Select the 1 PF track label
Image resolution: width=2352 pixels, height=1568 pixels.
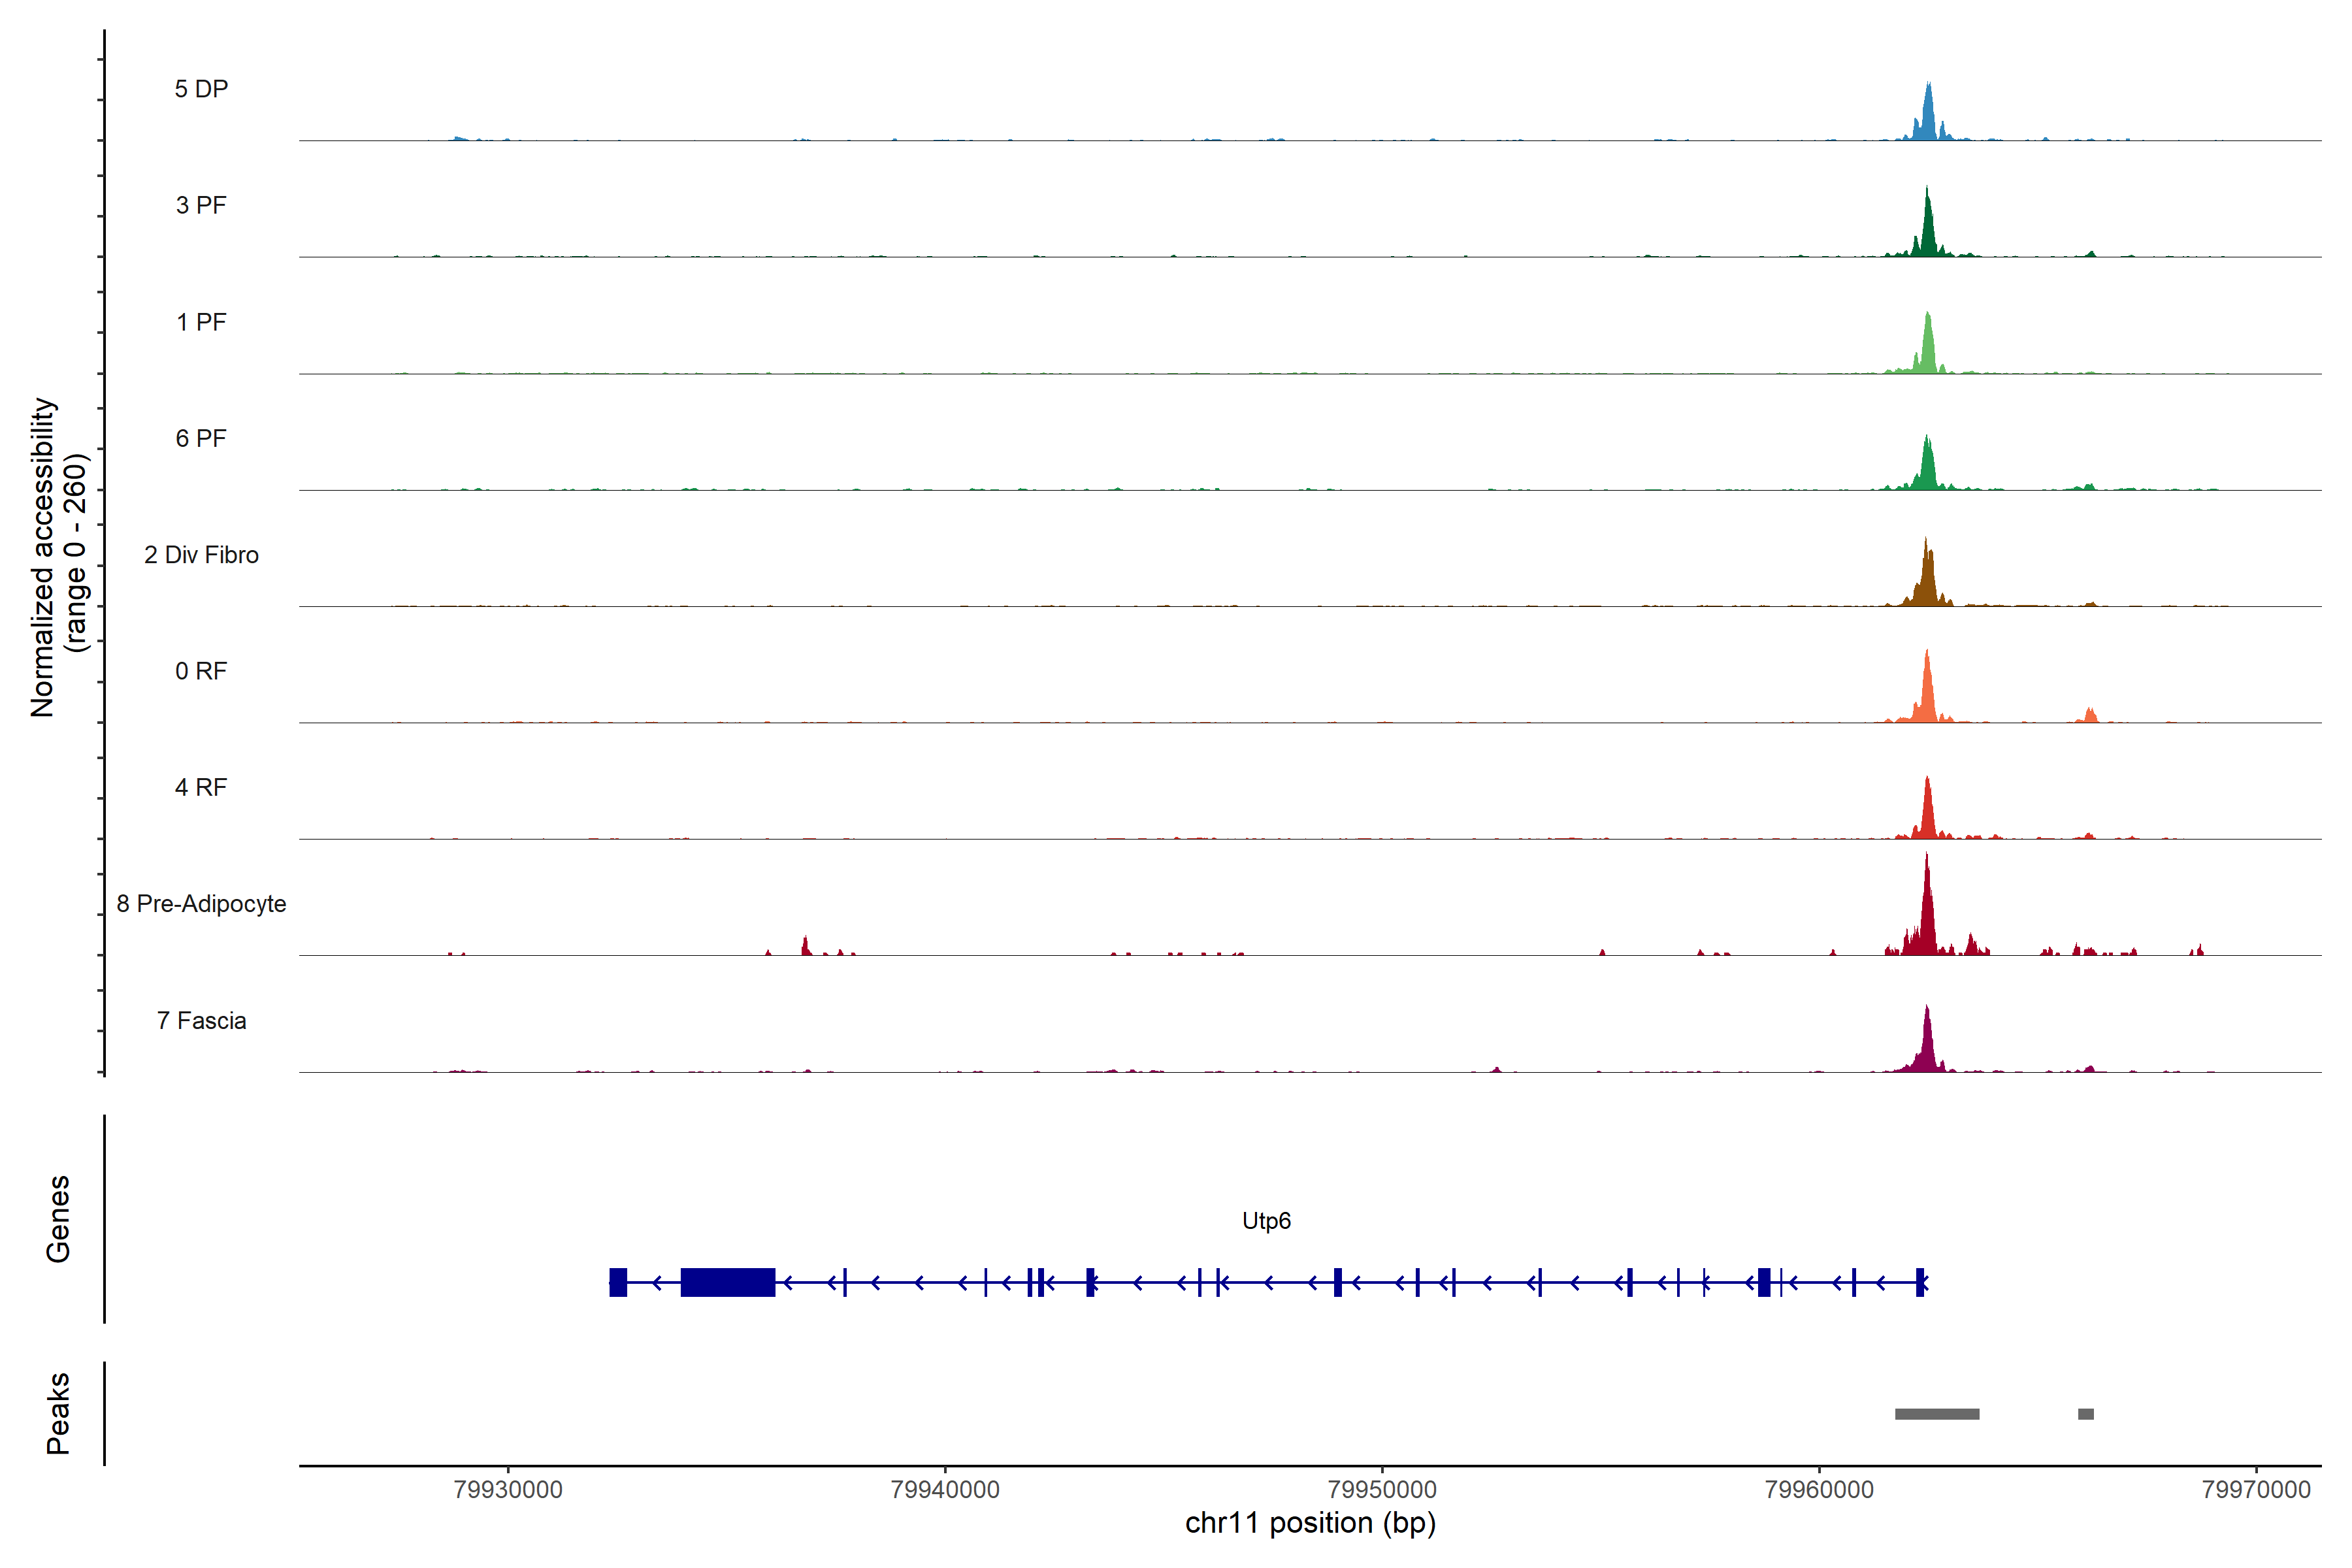[201, 322]
